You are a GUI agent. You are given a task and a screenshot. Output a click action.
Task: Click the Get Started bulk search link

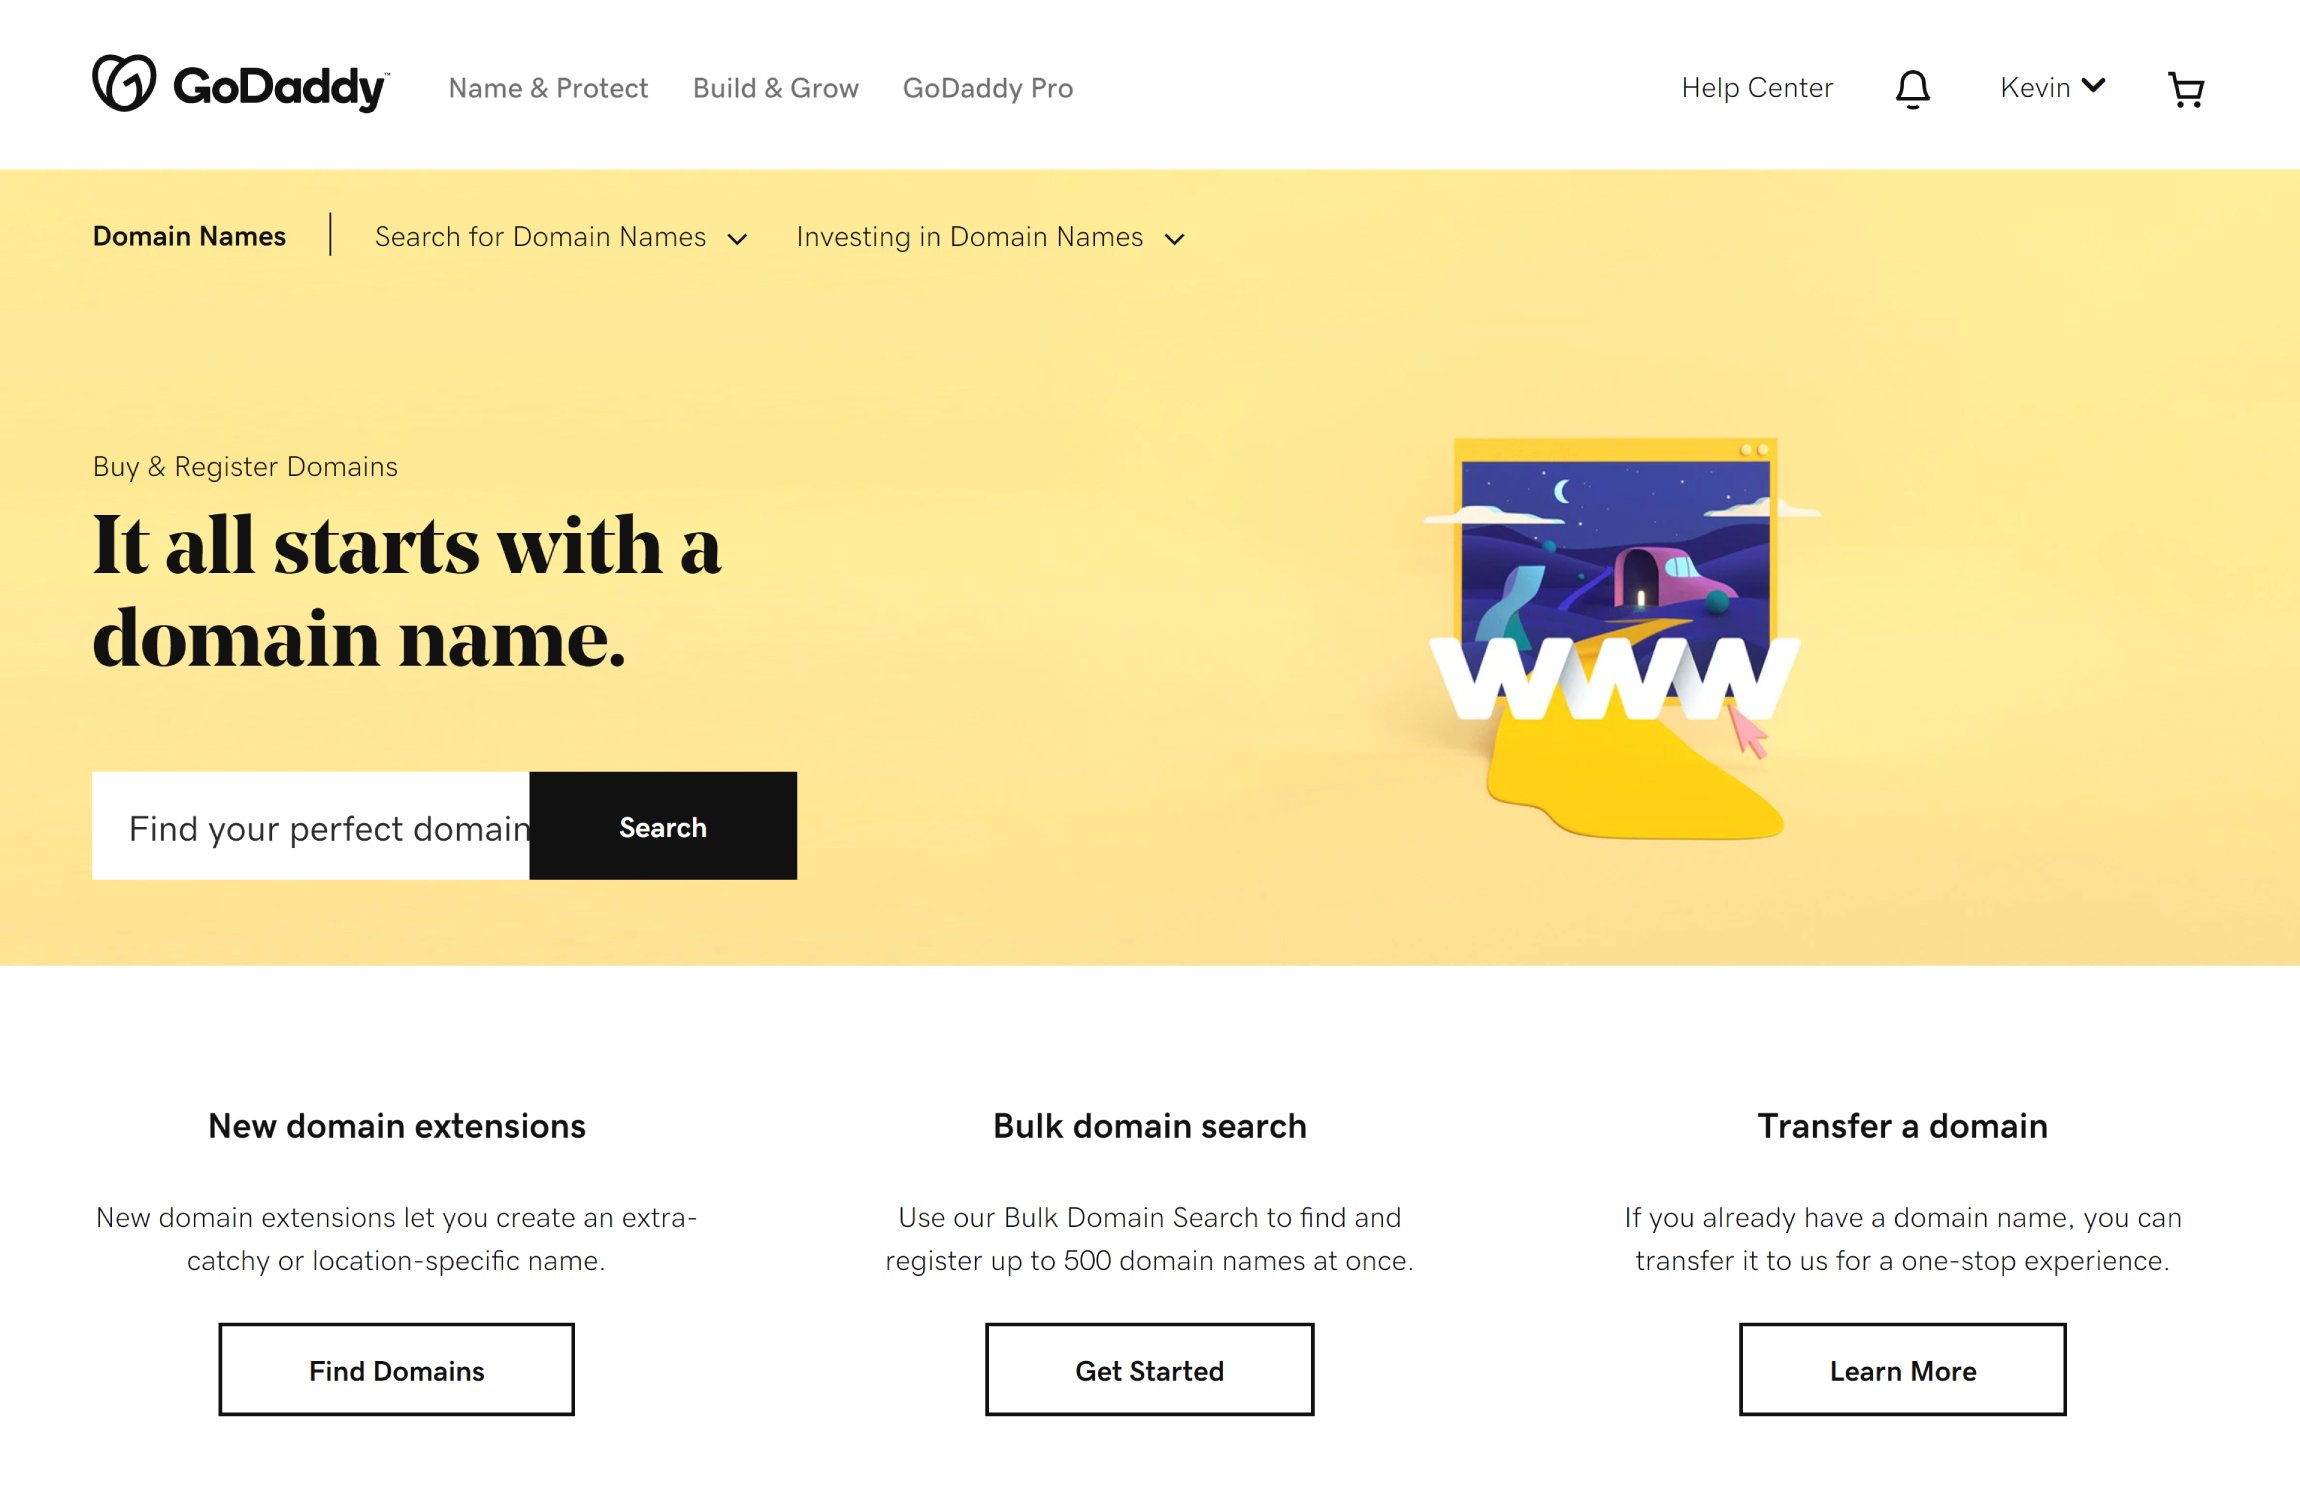coord(1148,1370)
